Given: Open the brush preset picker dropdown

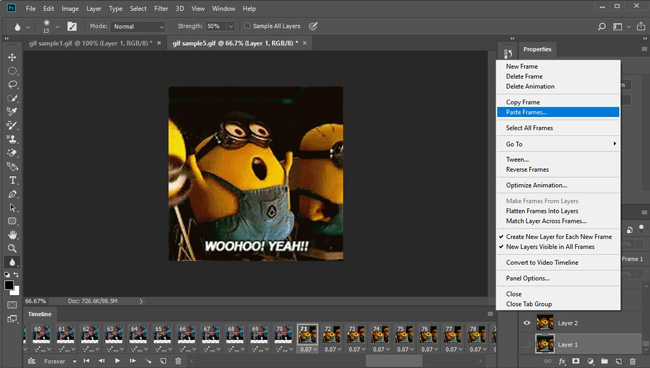Looking at the screenshot, I should [x=57, y=27].
